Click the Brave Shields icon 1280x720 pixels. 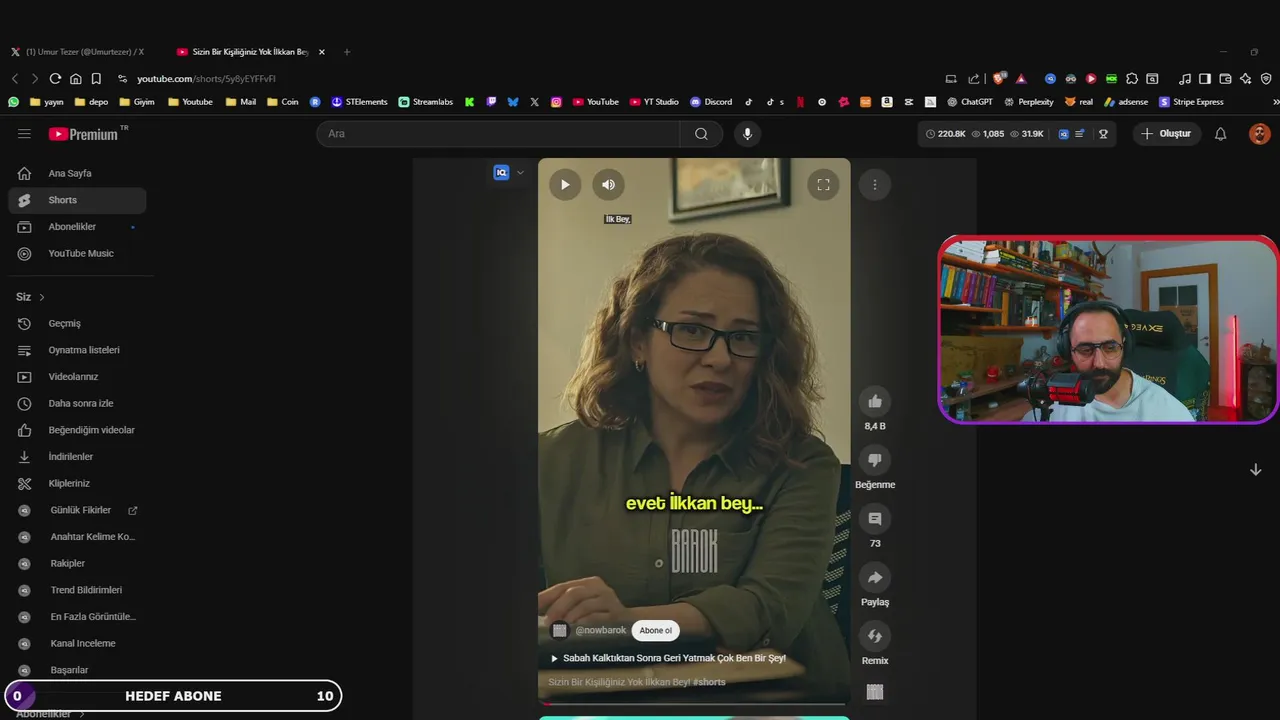[999, 79]
